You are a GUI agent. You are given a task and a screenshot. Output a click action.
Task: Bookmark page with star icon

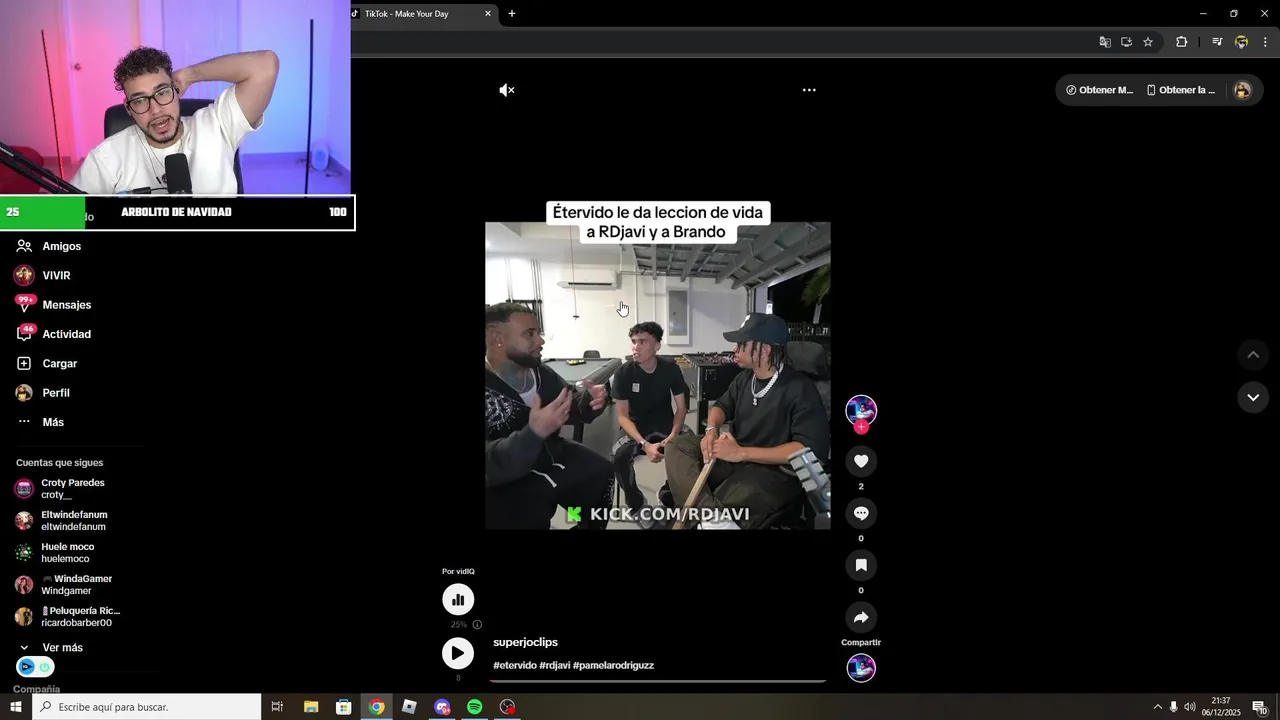pos(1148,42)
